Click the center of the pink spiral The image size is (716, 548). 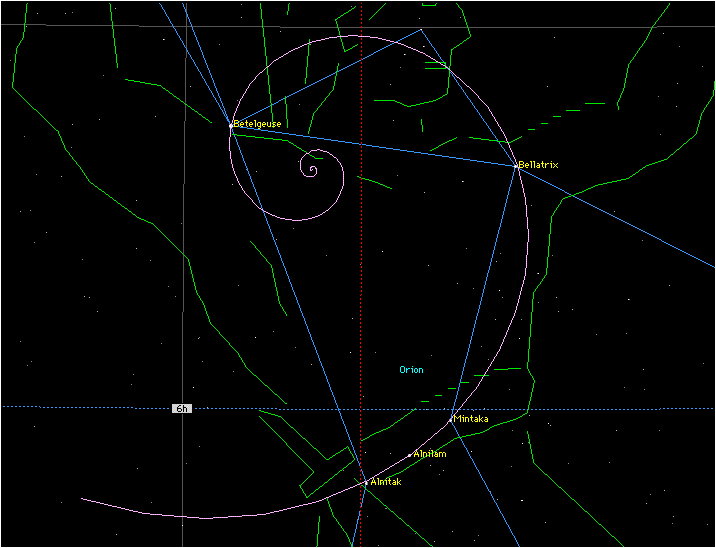(x=313, y=171)
